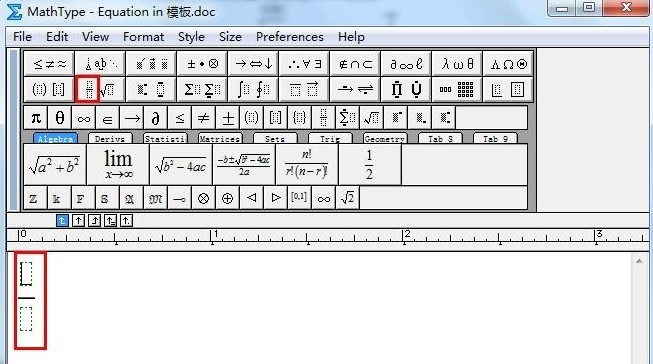Switch to the Algebra tab
653x364 pixels.
pos(55,139)
